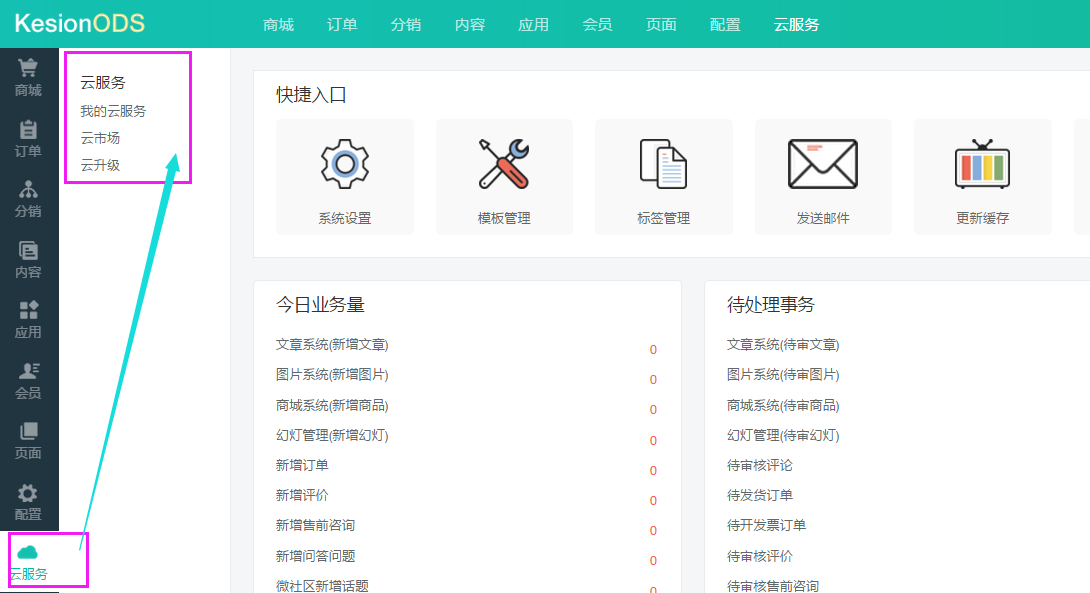
Task: Select 云服务 in top navigation bar
Action: tap(796, 24)
